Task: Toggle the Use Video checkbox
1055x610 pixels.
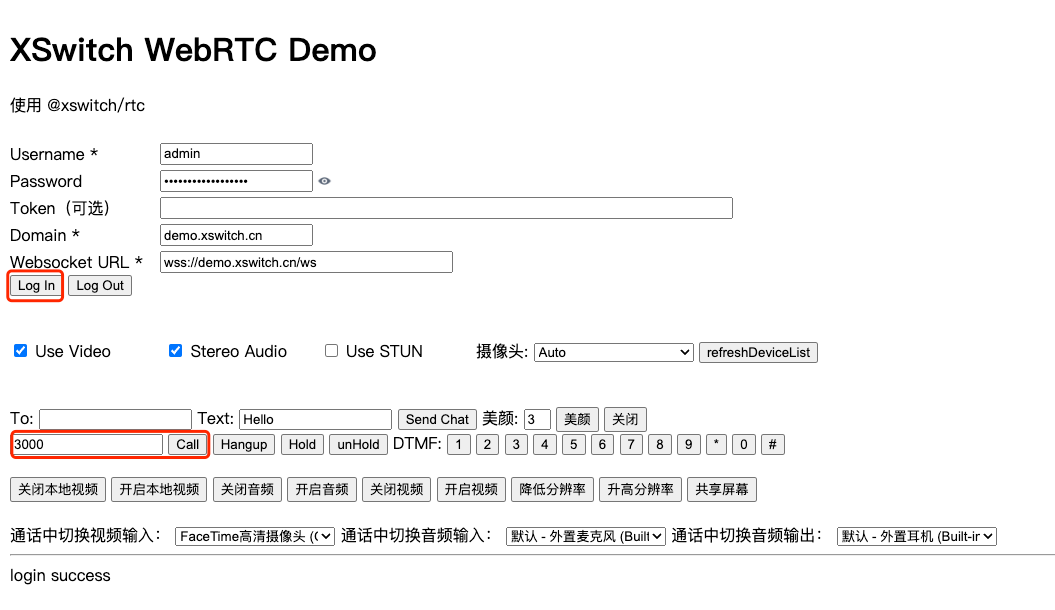Action: click(21, 350)
